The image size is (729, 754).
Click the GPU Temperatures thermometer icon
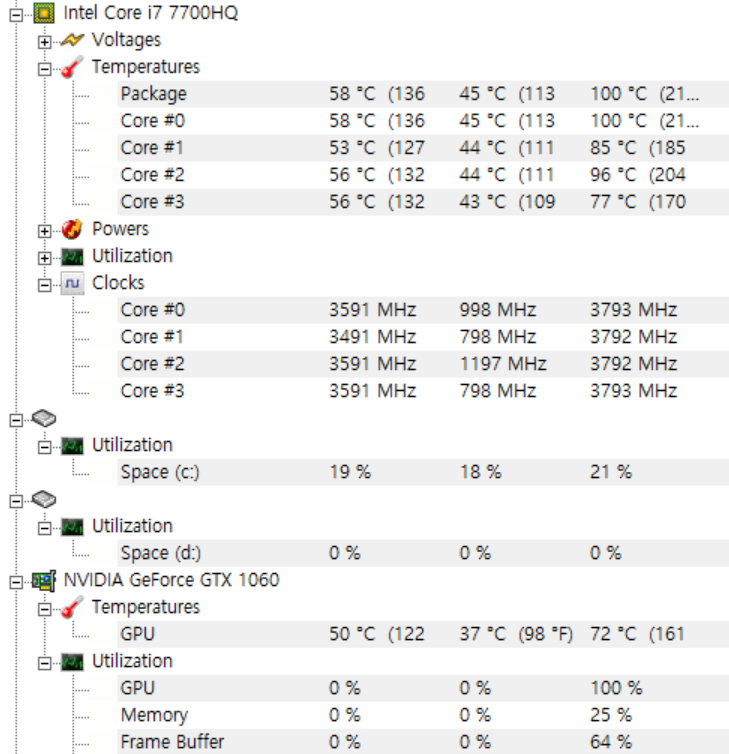tap(72, 607)
